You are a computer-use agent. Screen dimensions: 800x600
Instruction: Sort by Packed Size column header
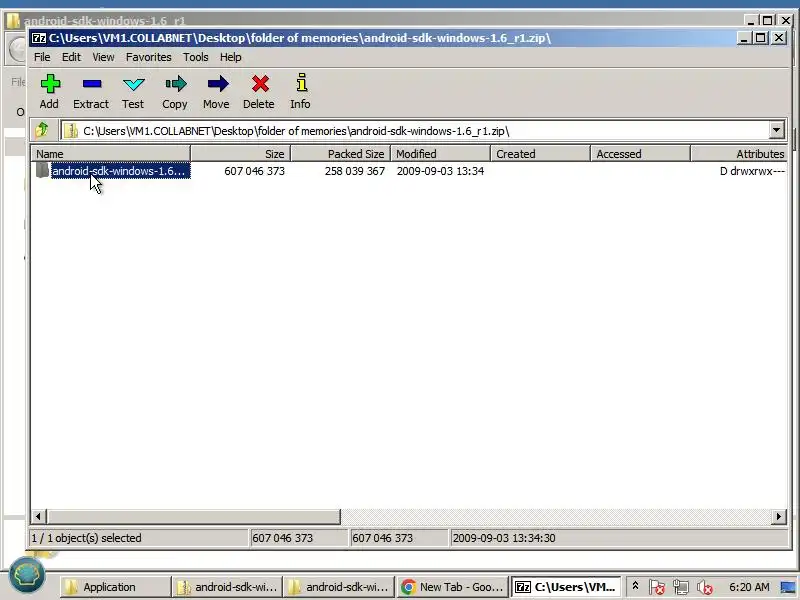340,154
